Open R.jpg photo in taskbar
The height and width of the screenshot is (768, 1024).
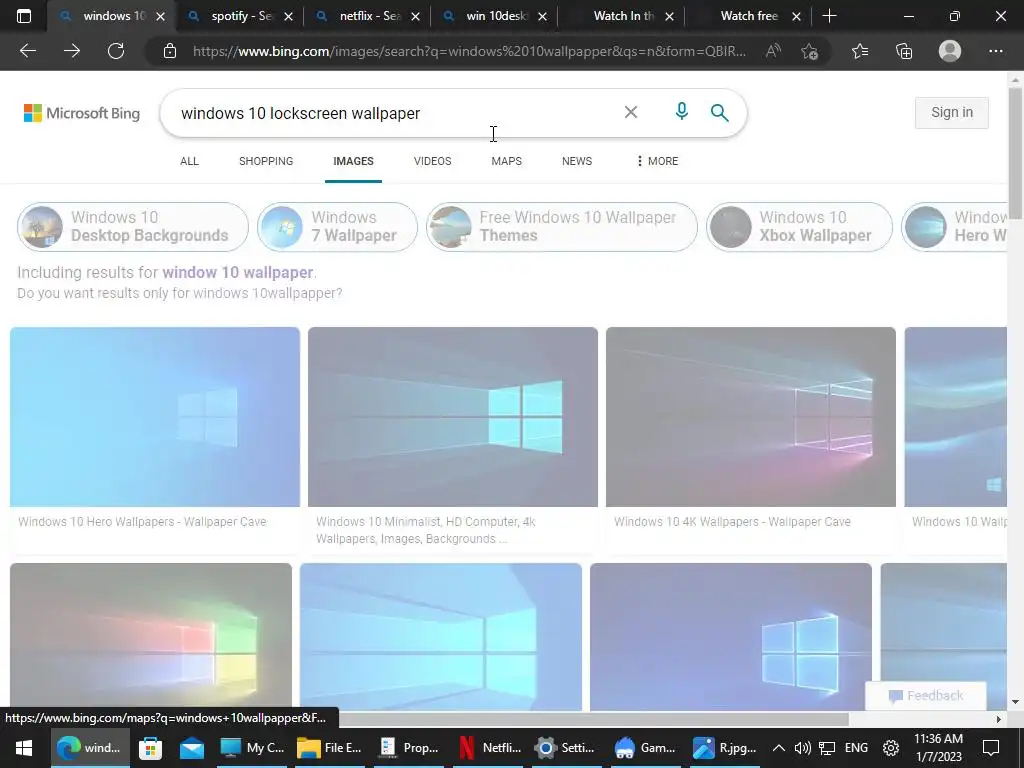coord(724,748)
